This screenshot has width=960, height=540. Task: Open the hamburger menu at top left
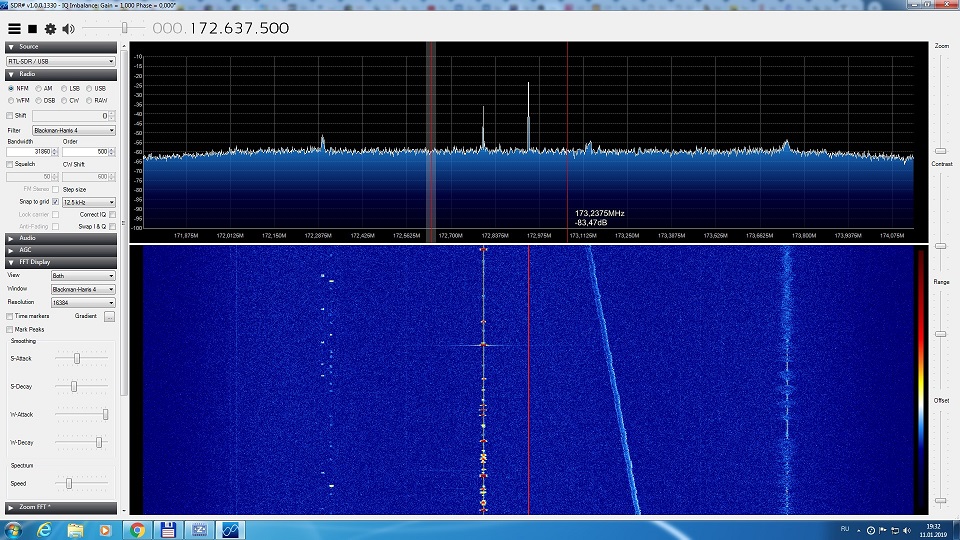[x=14, y=29]
